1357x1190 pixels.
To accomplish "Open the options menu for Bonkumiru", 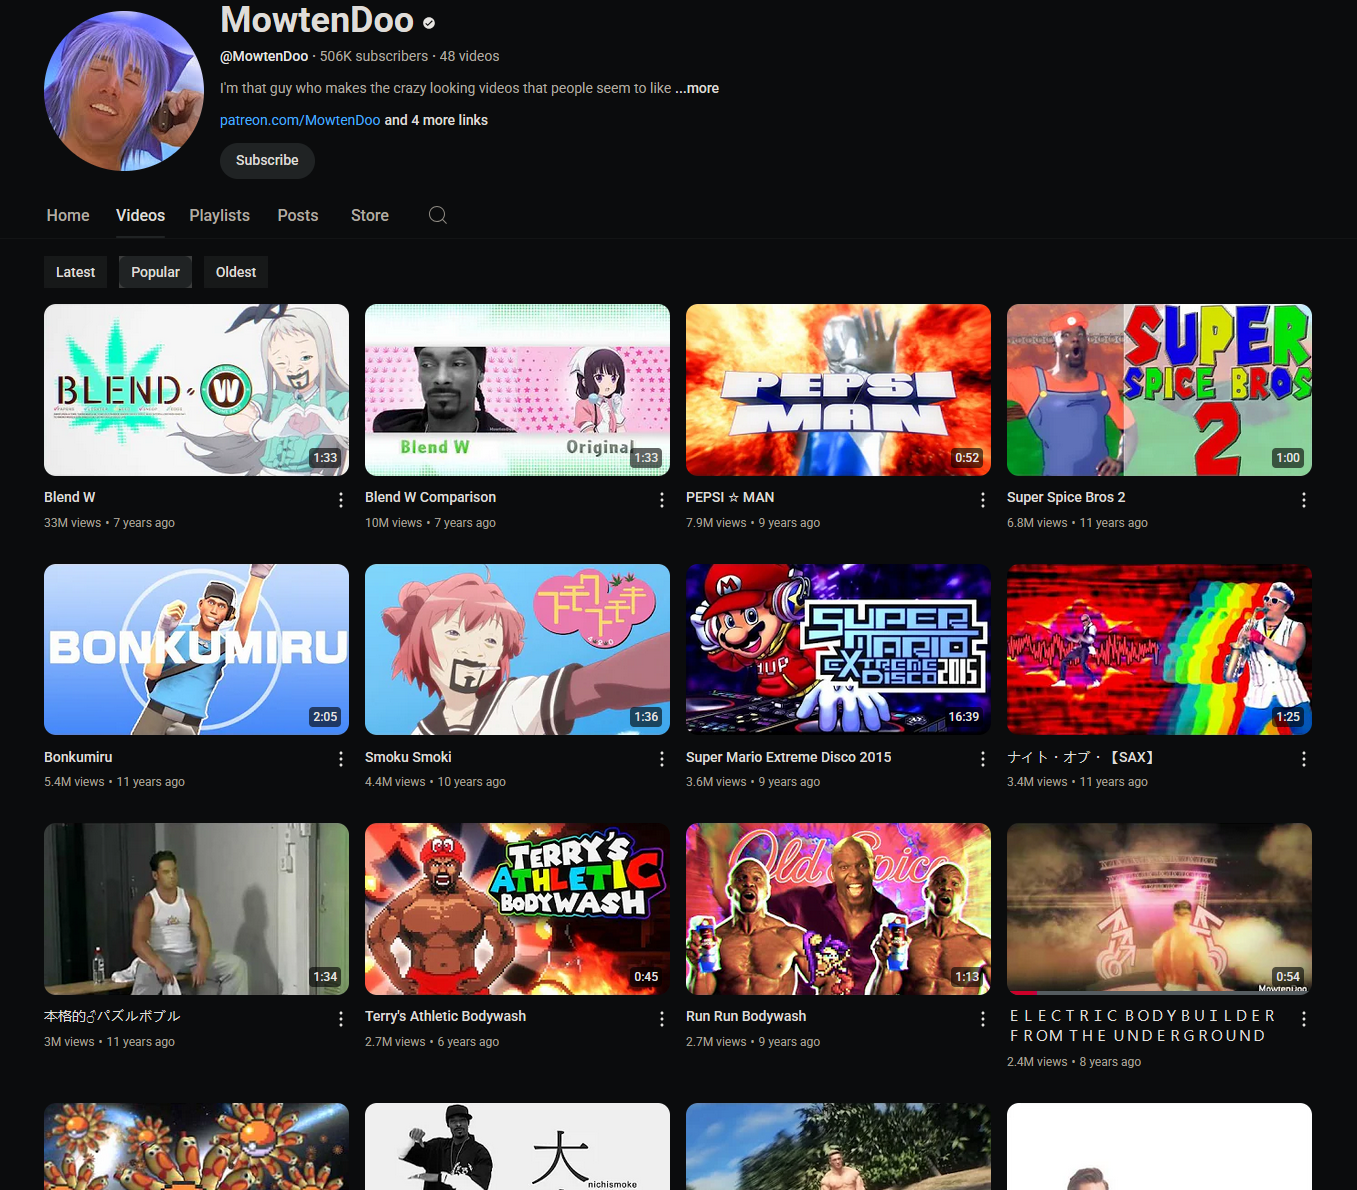I will point(341,759).
